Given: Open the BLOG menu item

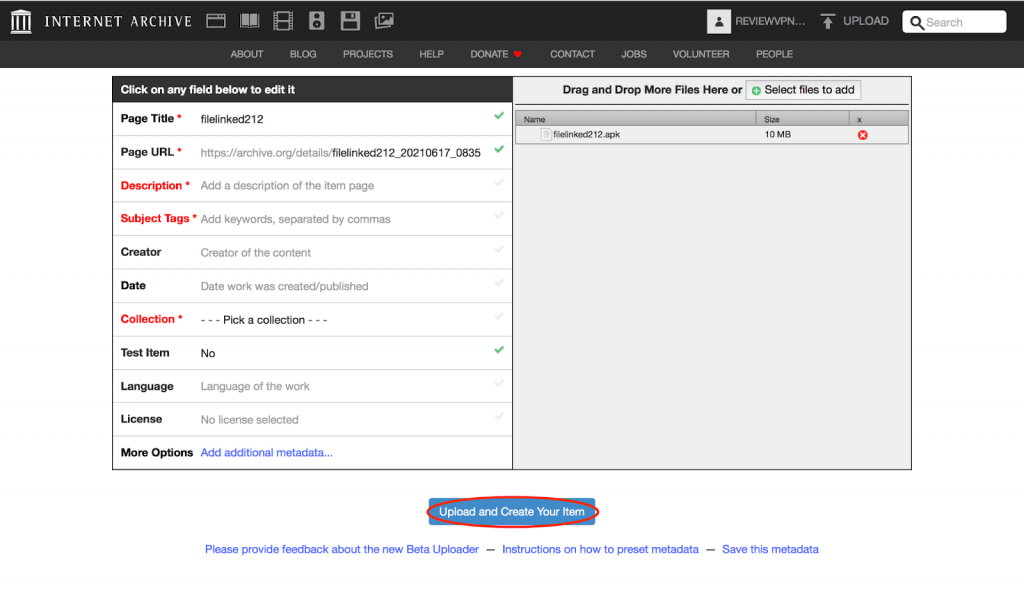Looking at the screenshot, I should coord(303,54).
